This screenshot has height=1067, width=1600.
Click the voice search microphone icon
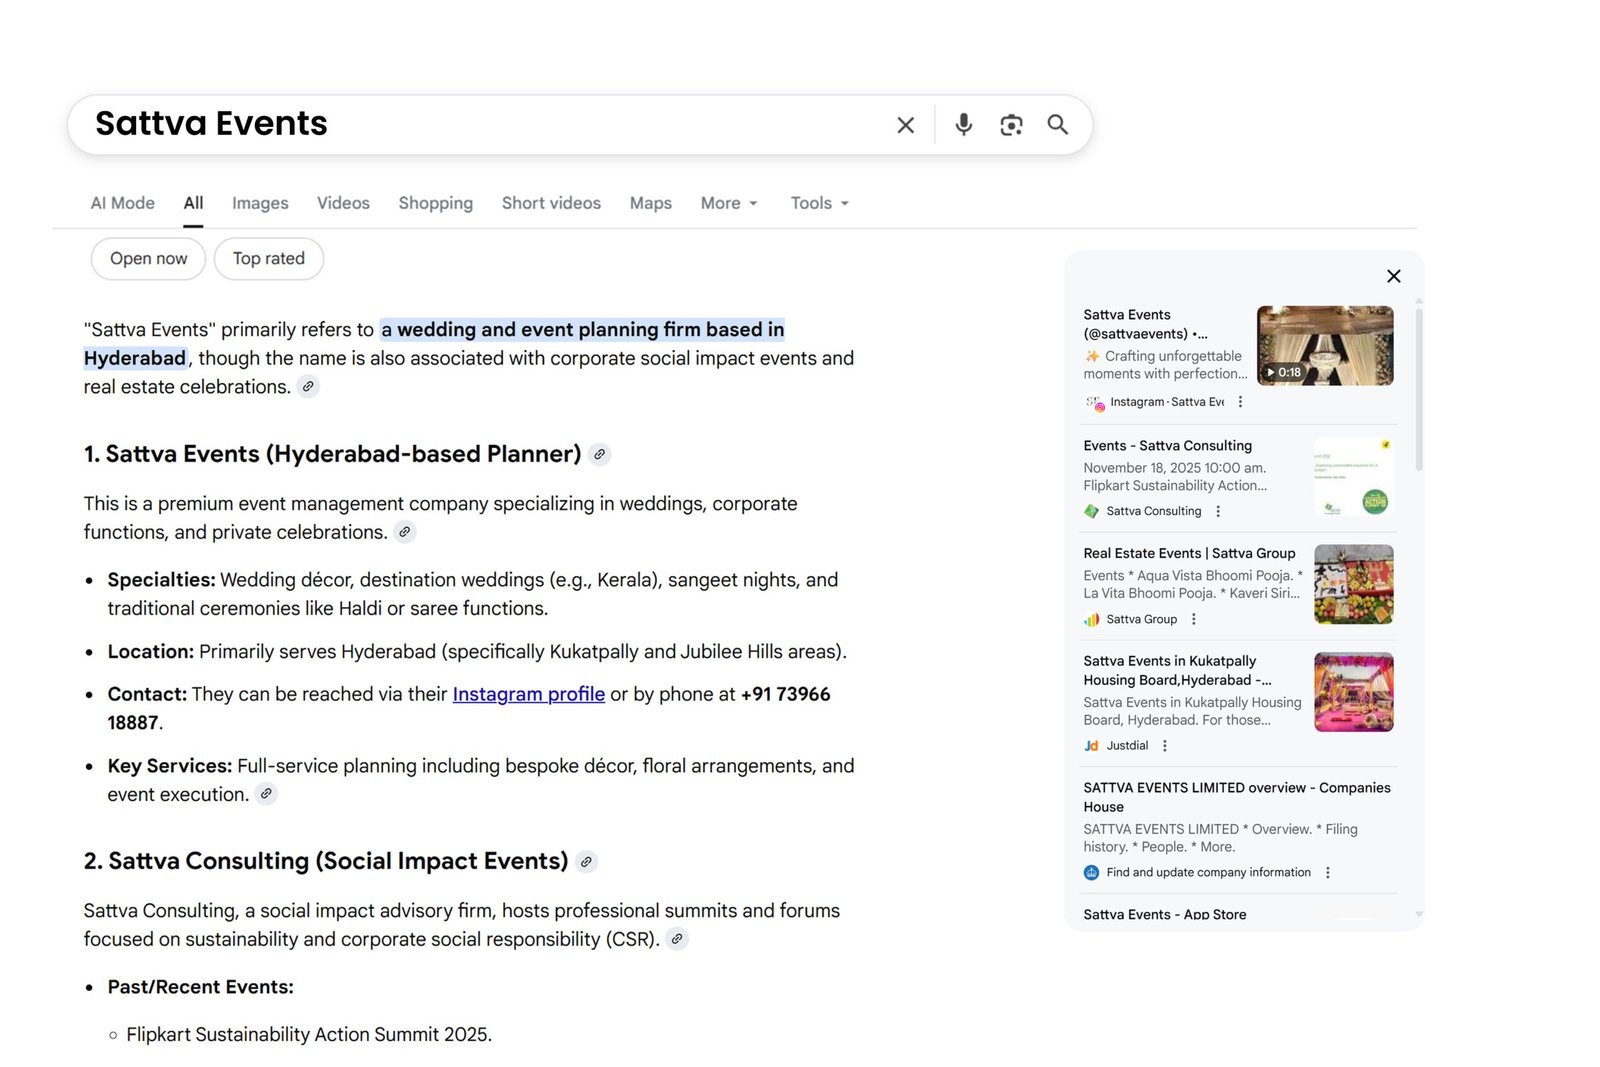click(963, 124)
